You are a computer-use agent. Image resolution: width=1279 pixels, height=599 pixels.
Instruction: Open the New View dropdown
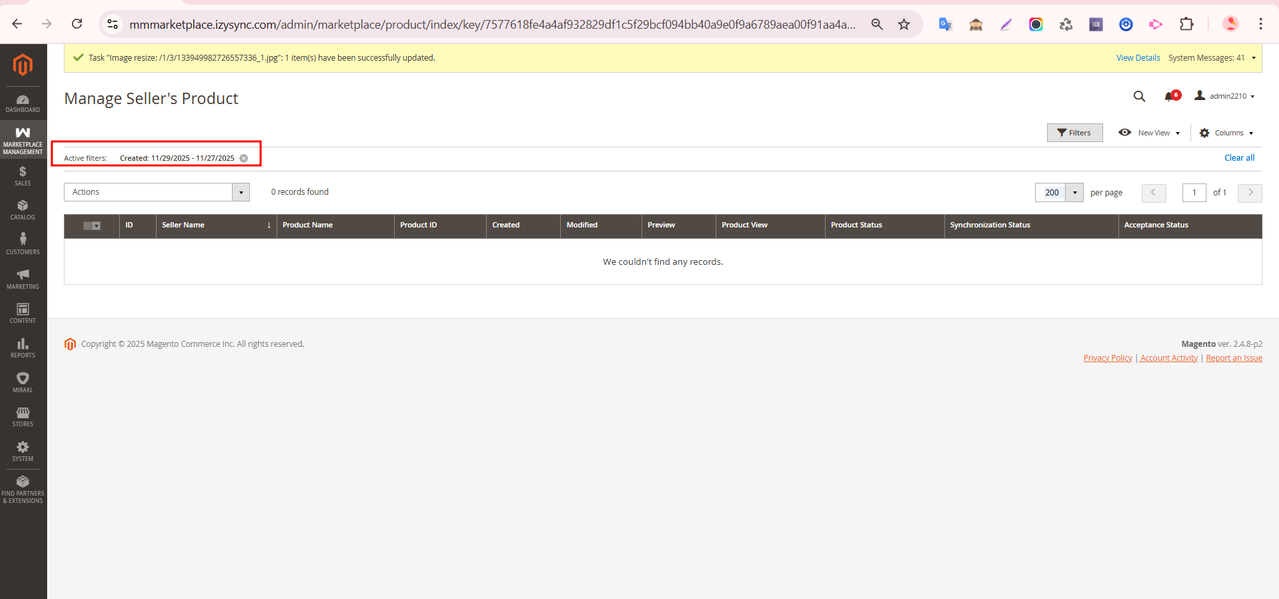point(1149,133)
